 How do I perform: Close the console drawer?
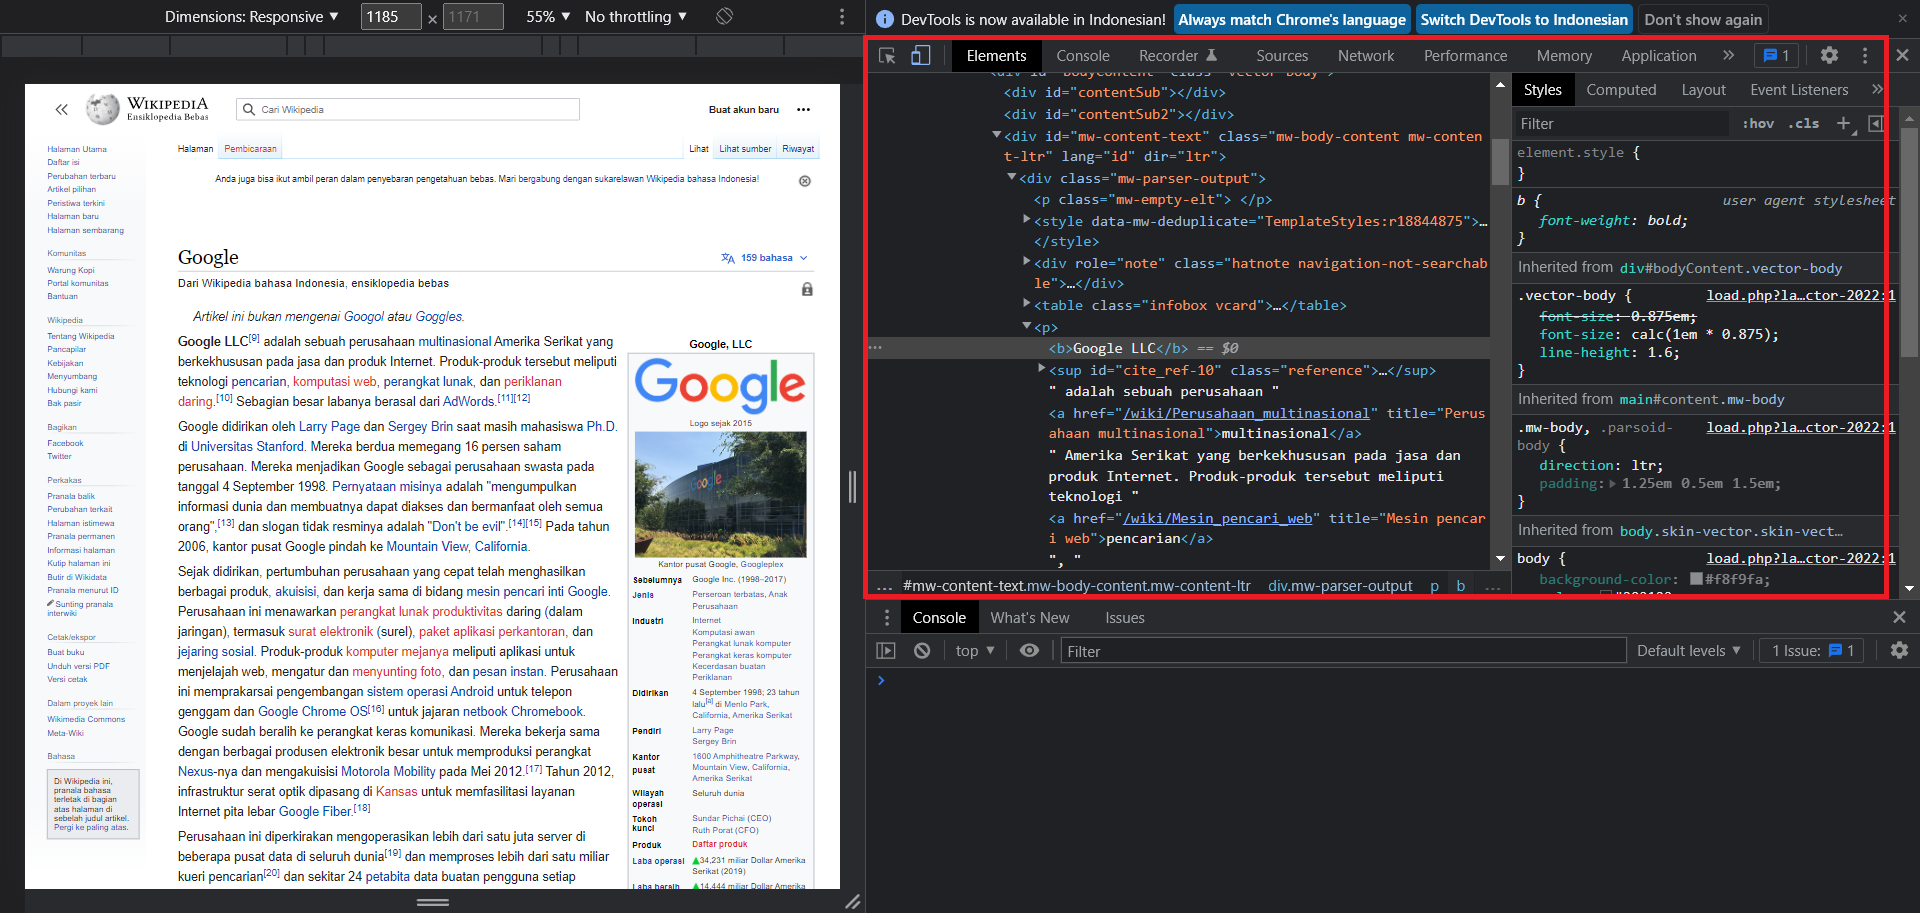(x=1899, y=618)
